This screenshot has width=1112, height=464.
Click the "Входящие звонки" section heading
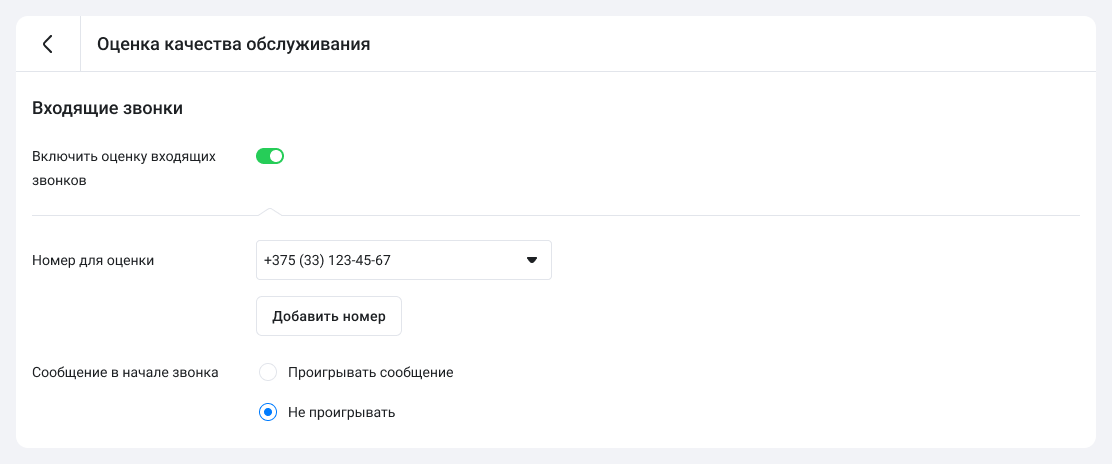(x=107, y=108)
